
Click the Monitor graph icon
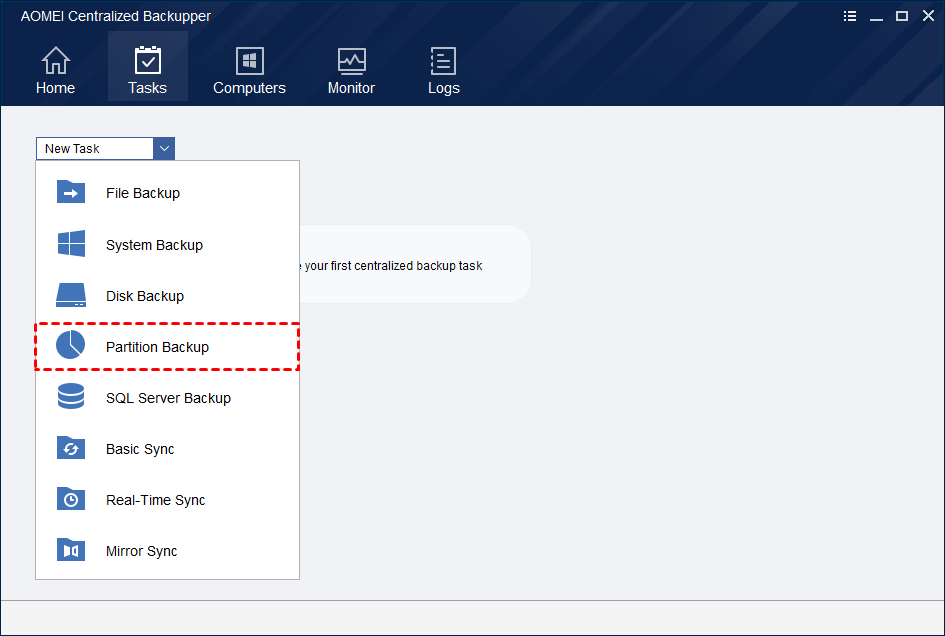tap(351, 61)
